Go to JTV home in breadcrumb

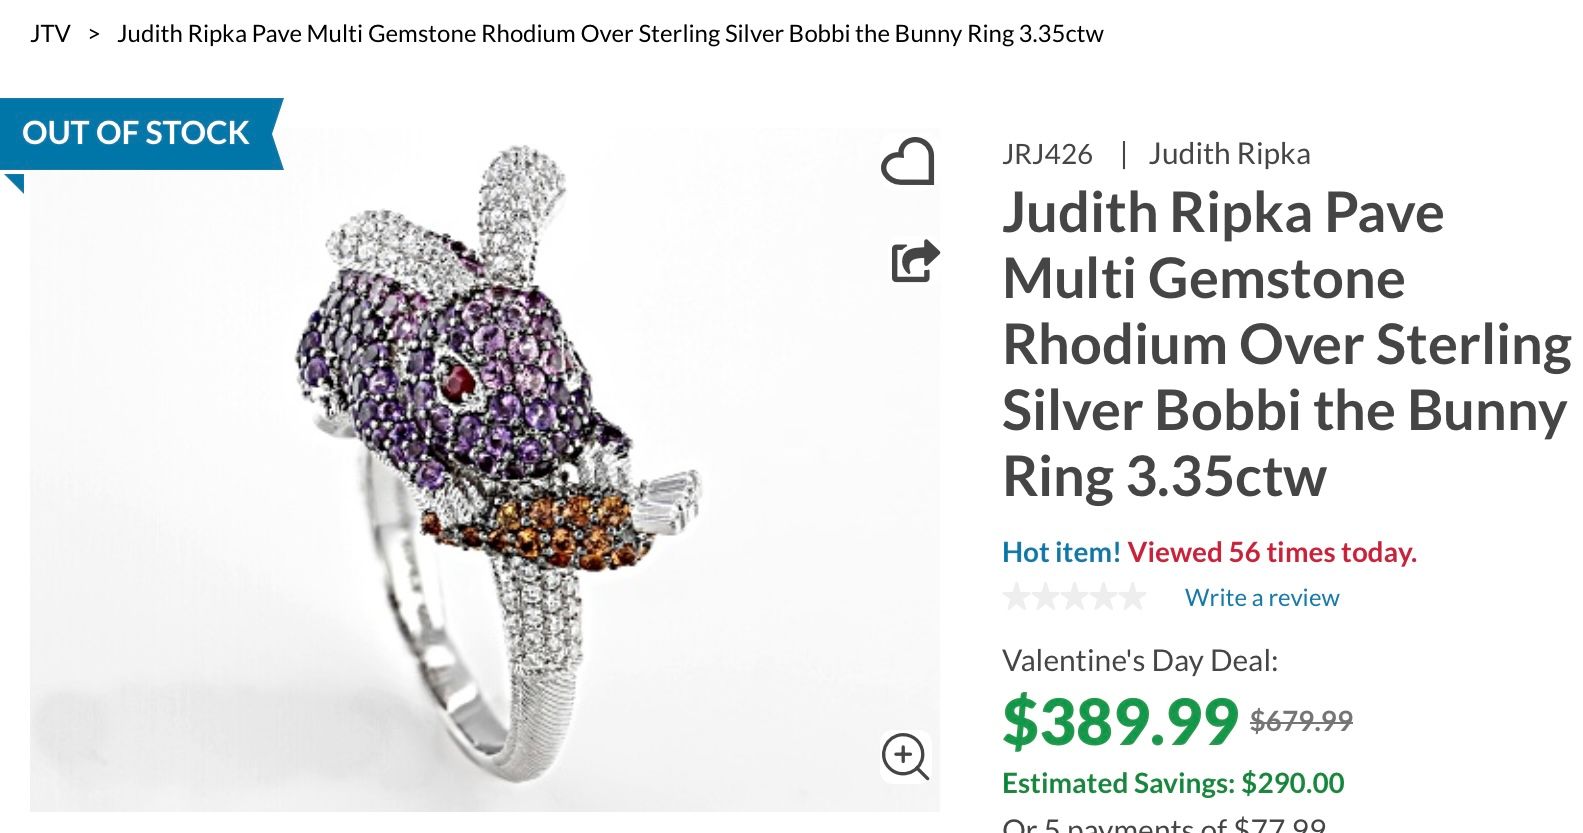click(50, 34)
